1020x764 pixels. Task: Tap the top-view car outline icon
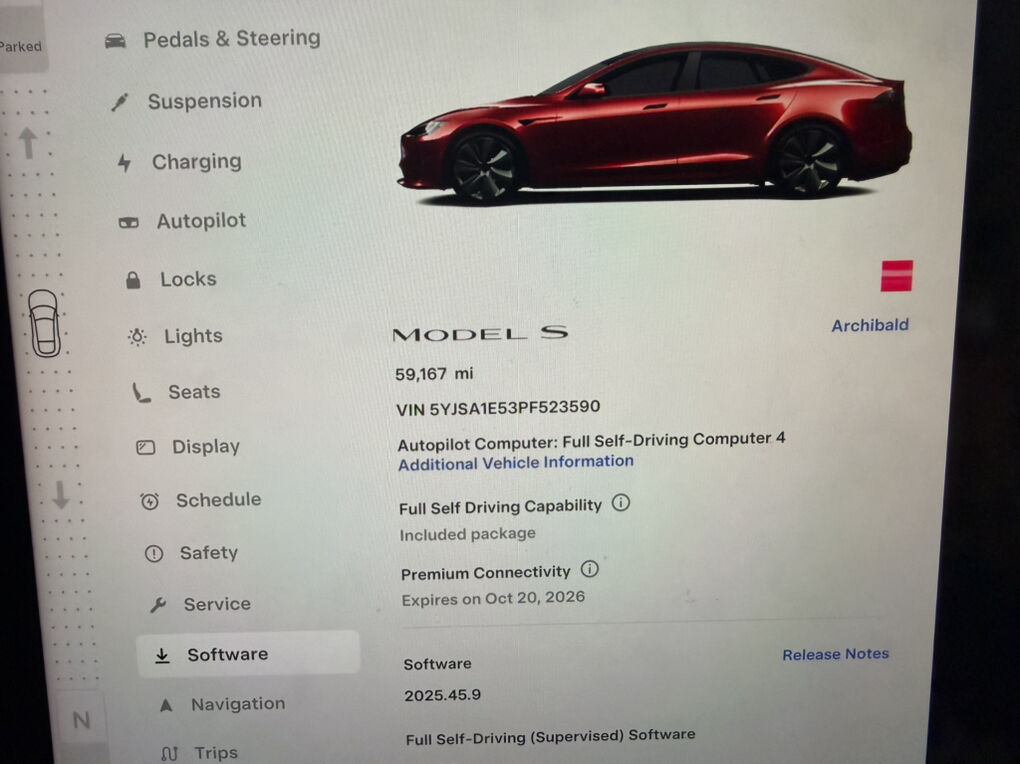tap(45, 323)
